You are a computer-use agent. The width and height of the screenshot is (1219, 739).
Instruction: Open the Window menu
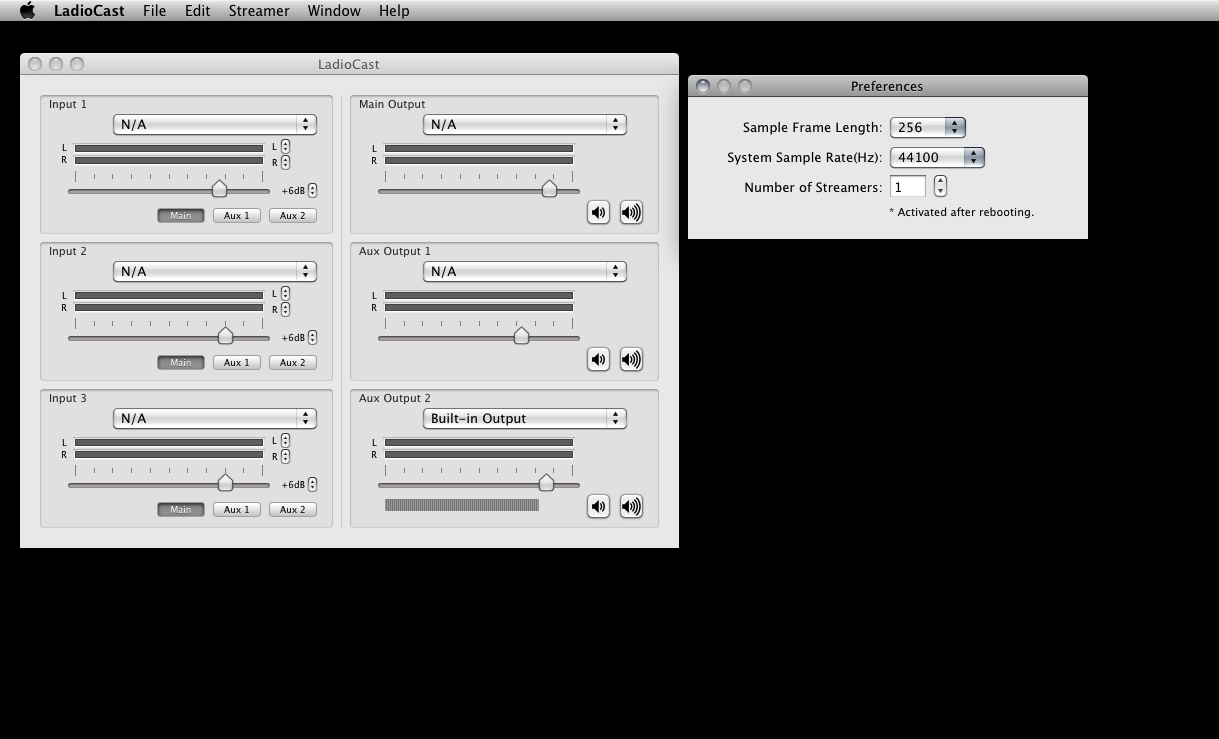(334, 11)
